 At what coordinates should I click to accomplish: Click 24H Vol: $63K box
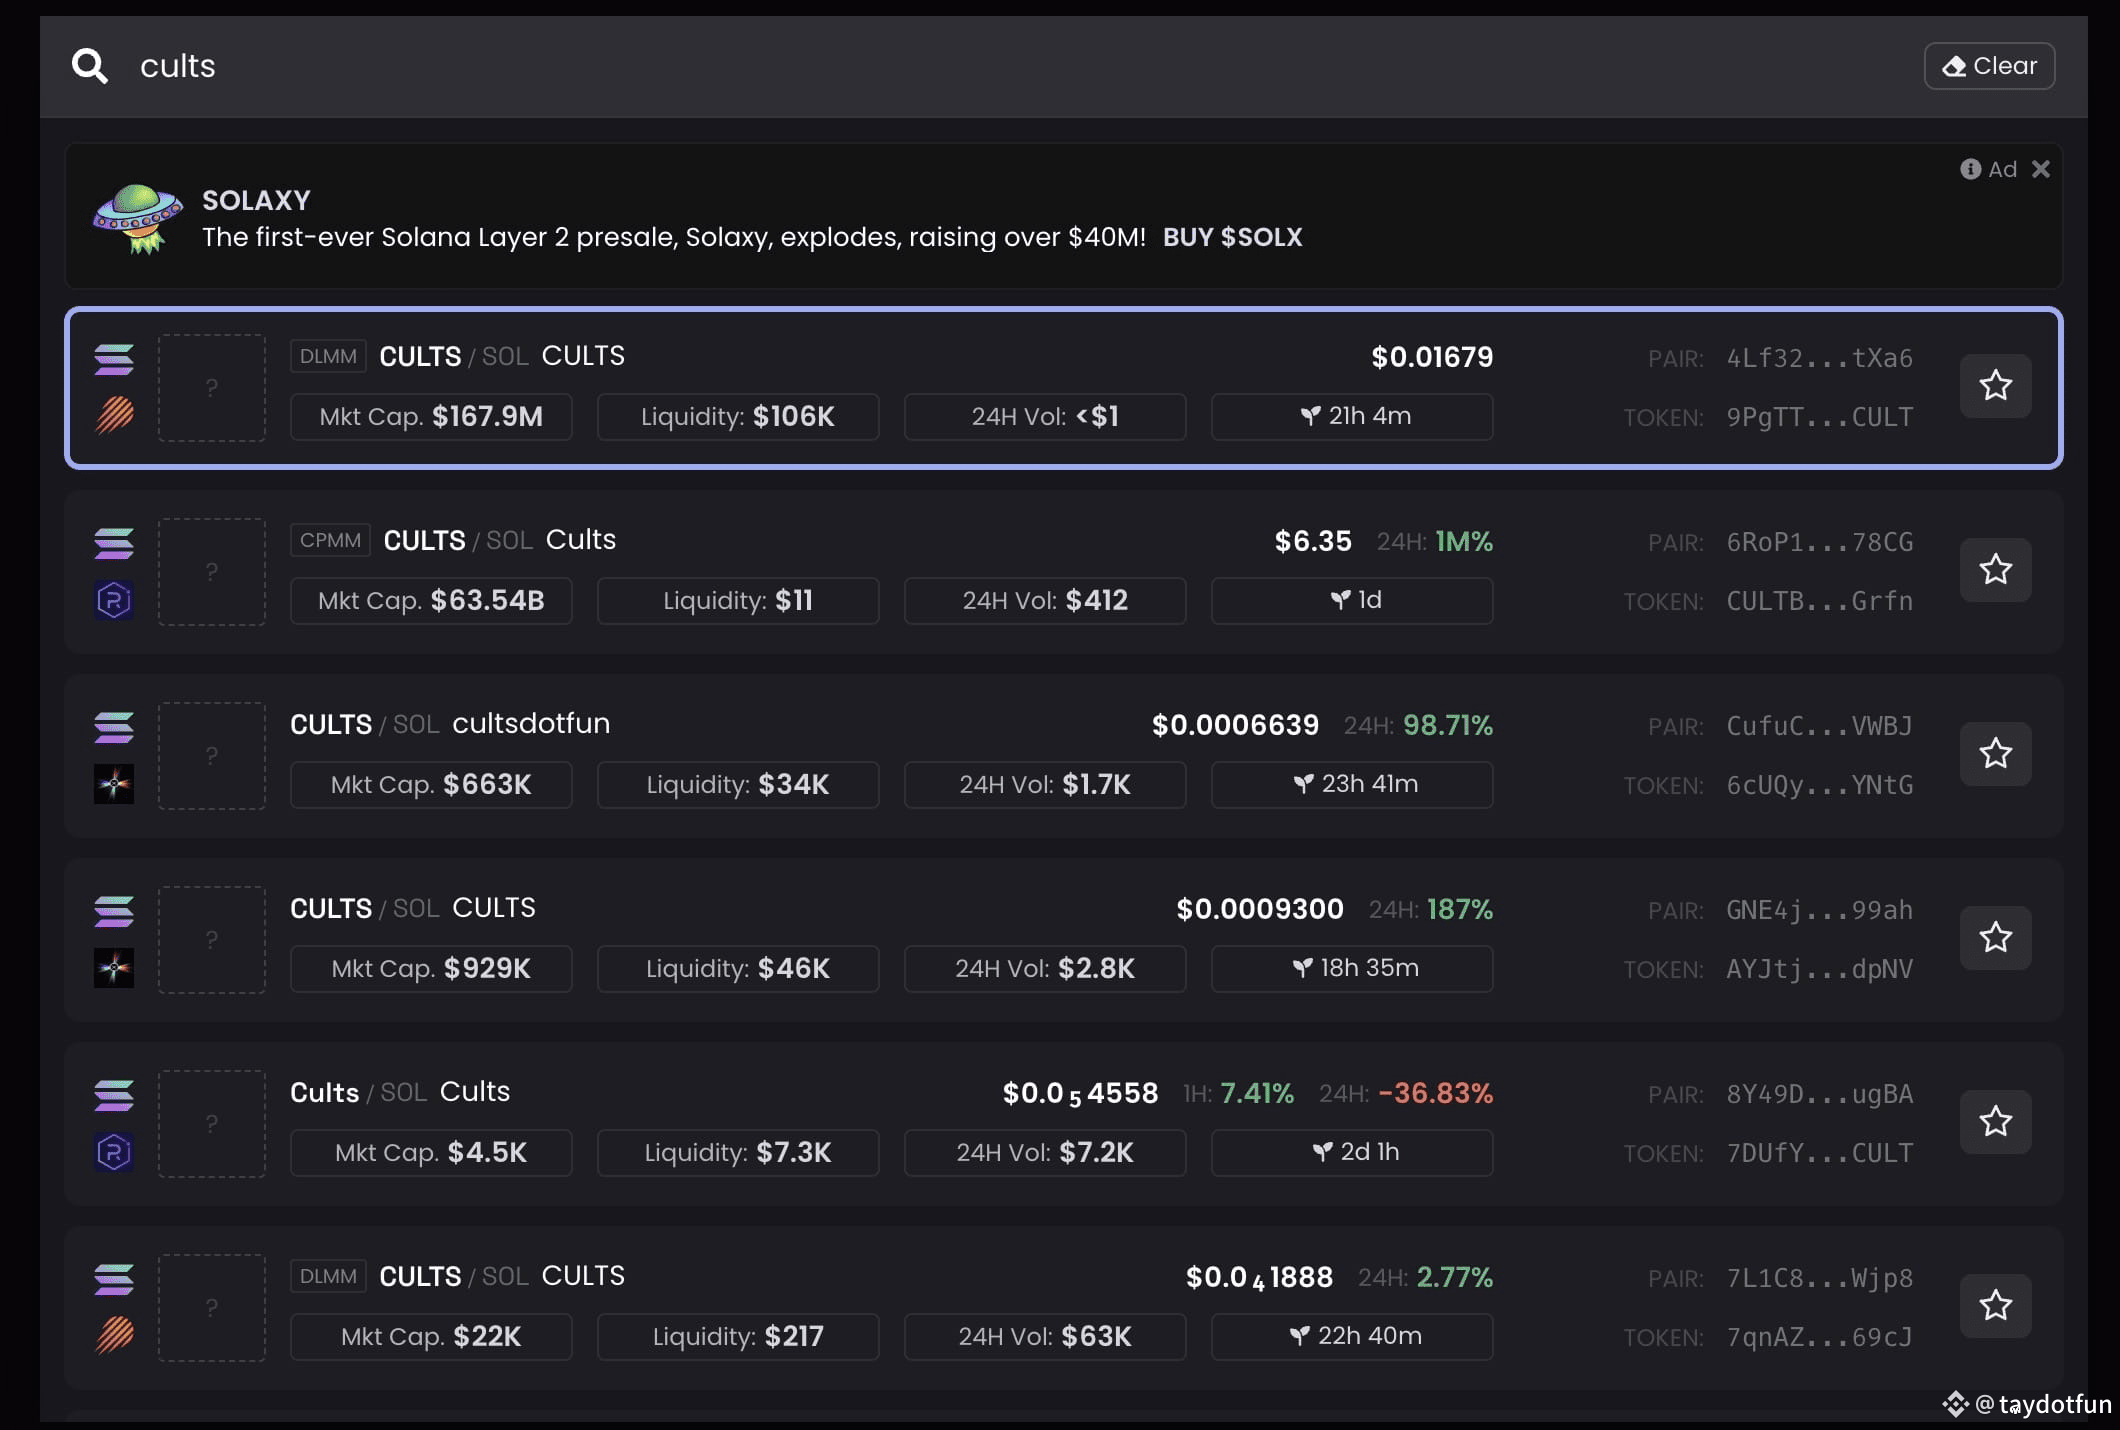pos(1045,1337)
